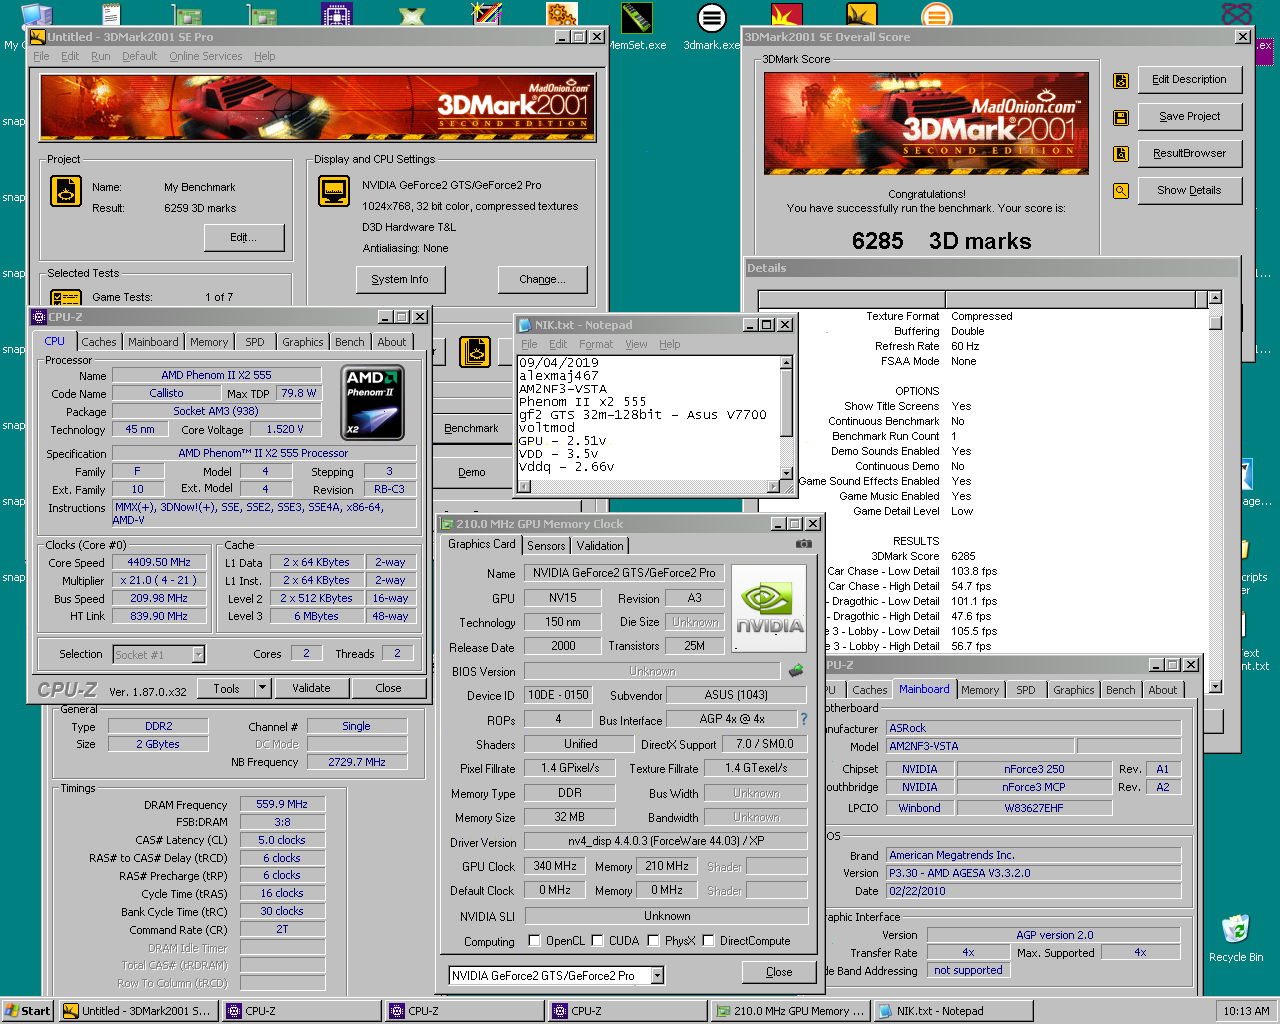Click the icon above the Benchmark button
The width and height of the screenshot is (1280, 1024).
click(475, 352)
